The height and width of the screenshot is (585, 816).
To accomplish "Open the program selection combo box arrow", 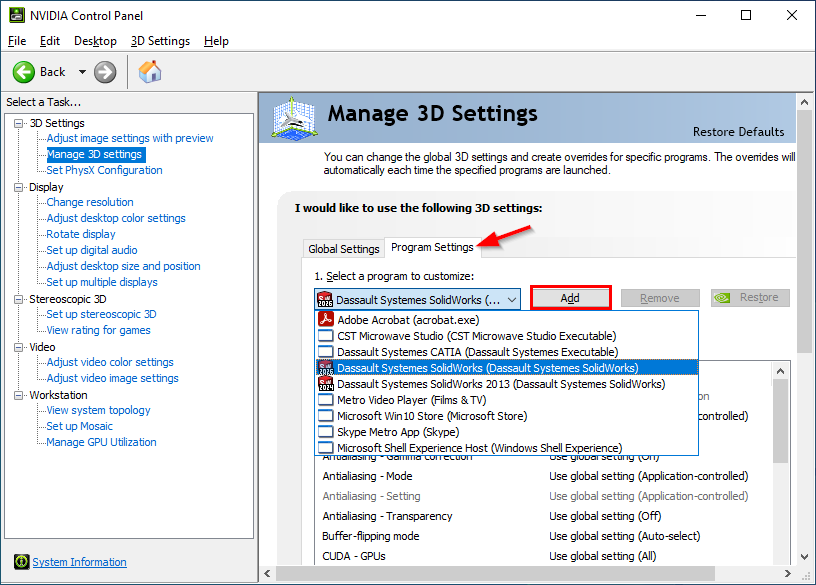I will tap(512, 300).
